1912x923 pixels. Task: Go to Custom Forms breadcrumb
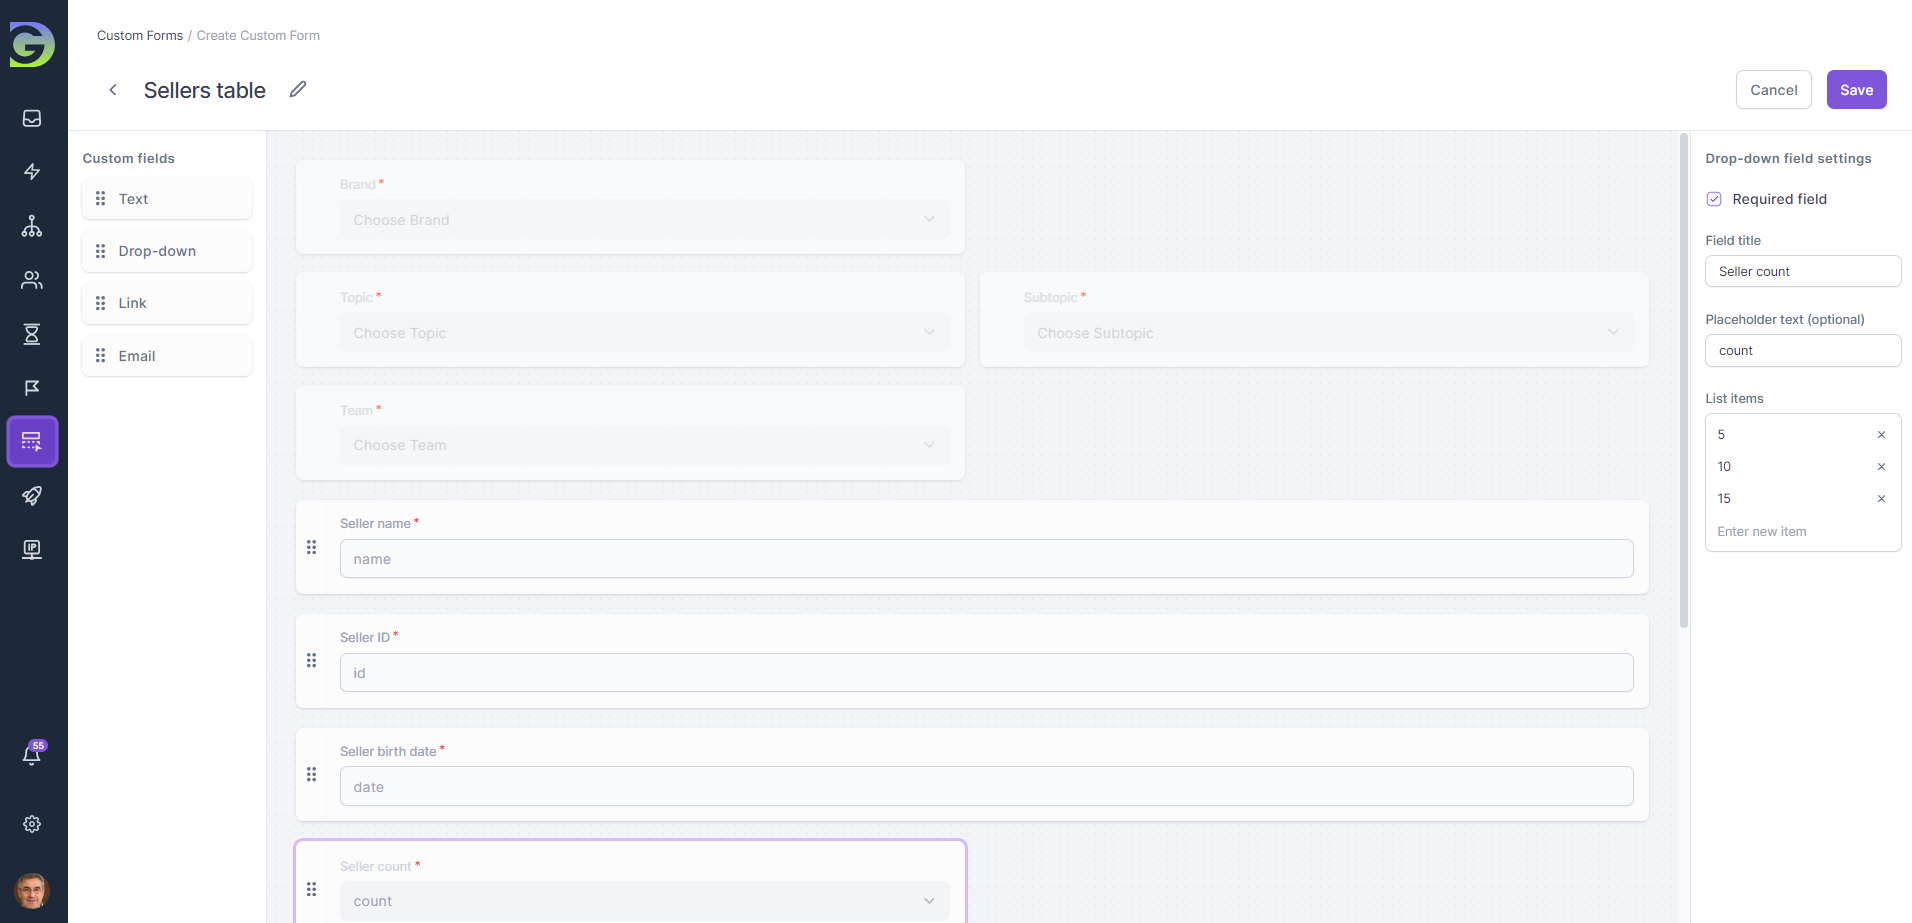point(140,35)
